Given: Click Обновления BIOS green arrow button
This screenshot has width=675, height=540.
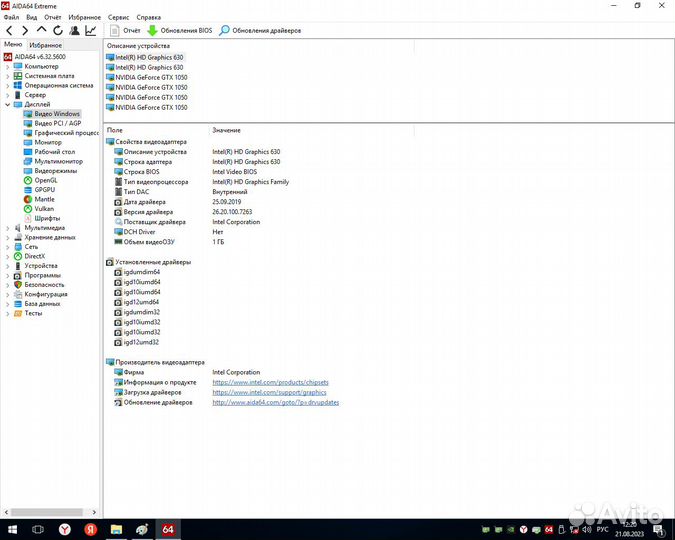Looking at the screenshot, I should click(177, 31).
